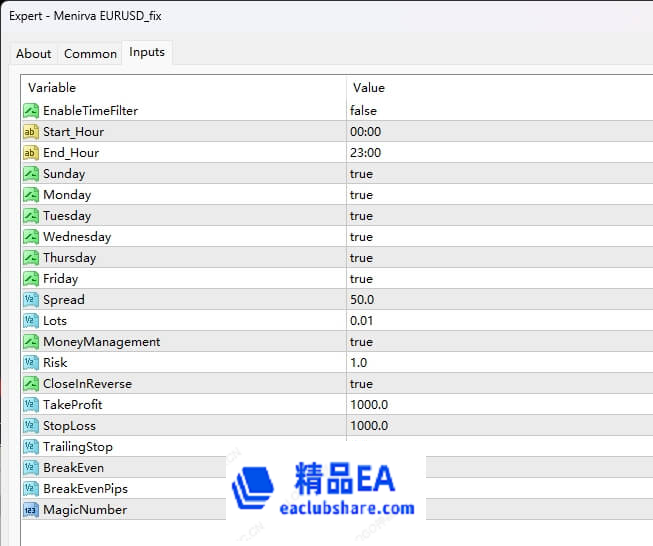Click the MagicNumber integer type icon

[30, 510]
